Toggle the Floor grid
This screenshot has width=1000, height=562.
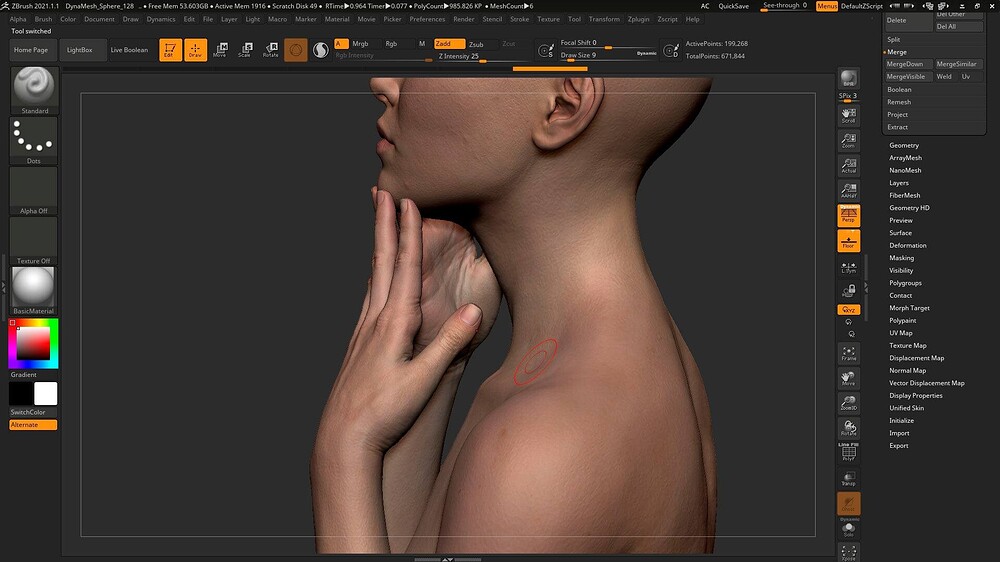coord(848,241)
